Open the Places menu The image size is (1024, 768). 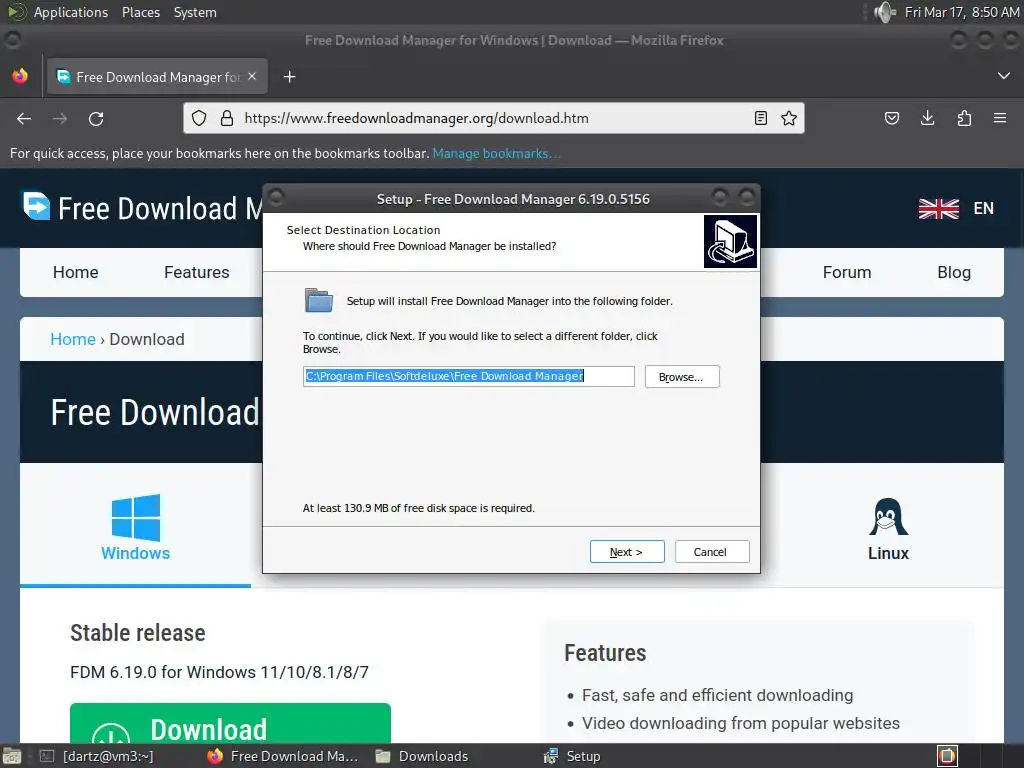tap(141, 12)
